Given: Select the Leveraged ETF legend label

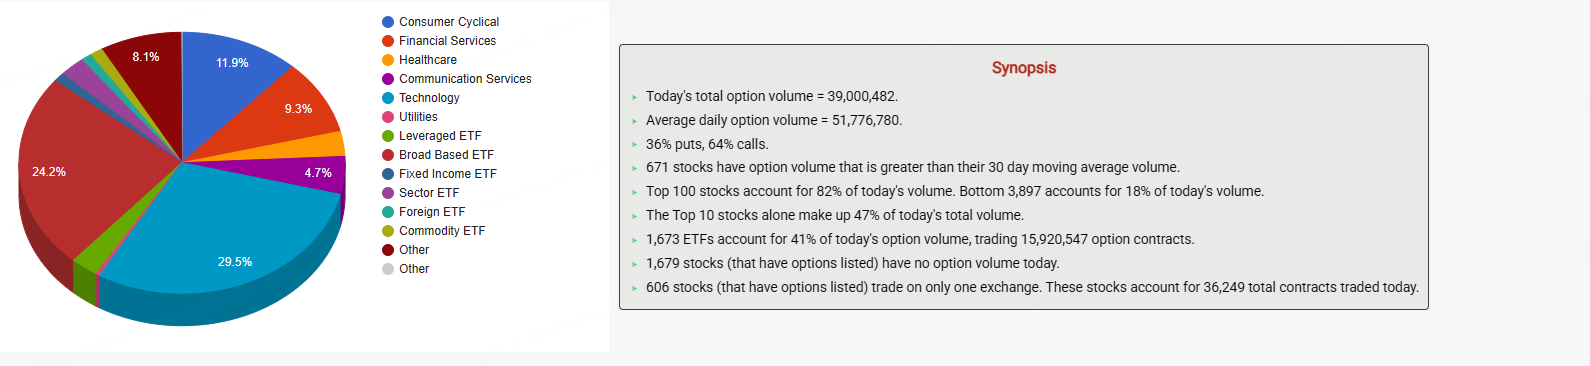Looking at the screenshot, I should pyautogui.click(x=440, y=136).
